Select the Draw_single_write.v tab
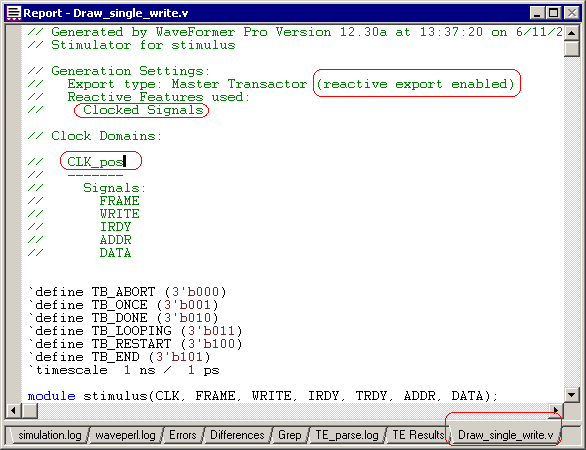586x450 pixels. pyautogui.click(x=505, y=435)
